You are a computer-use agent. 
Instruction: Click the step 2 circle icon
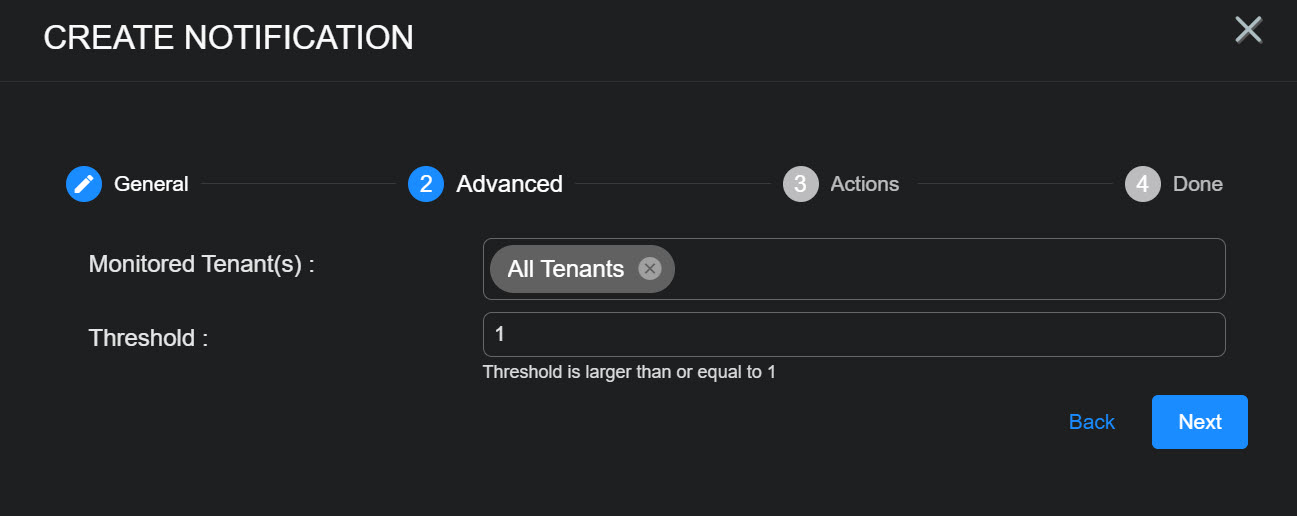[x=426, y=184]
